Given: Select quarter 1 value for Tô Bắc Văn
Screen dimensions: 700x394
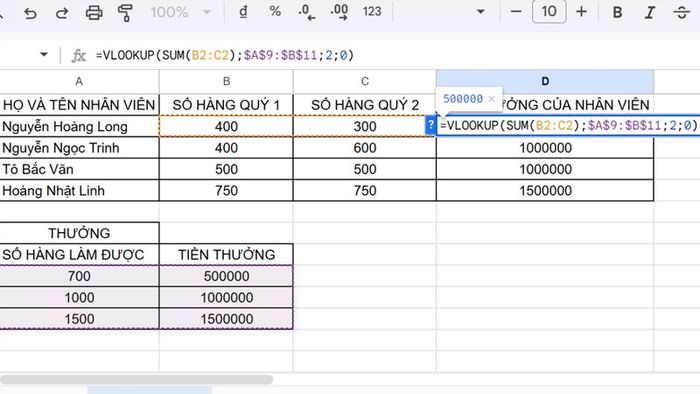Looking at the screenshot, I should pos(226,169).
